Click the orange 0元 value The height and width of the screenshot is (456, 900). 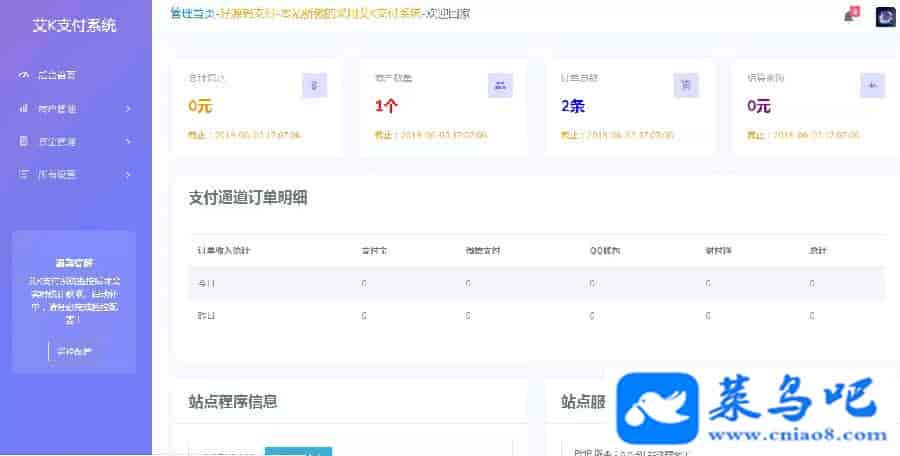click(x=200, y=106)
